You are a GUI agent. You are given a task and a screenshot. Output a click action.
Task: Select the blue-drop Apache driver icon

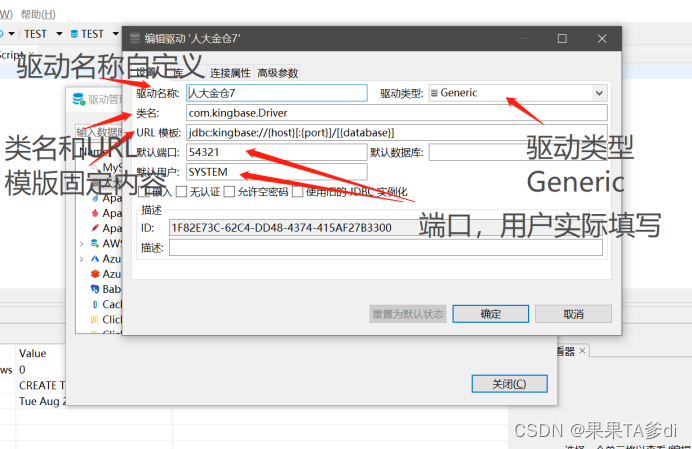click(95, 198)
